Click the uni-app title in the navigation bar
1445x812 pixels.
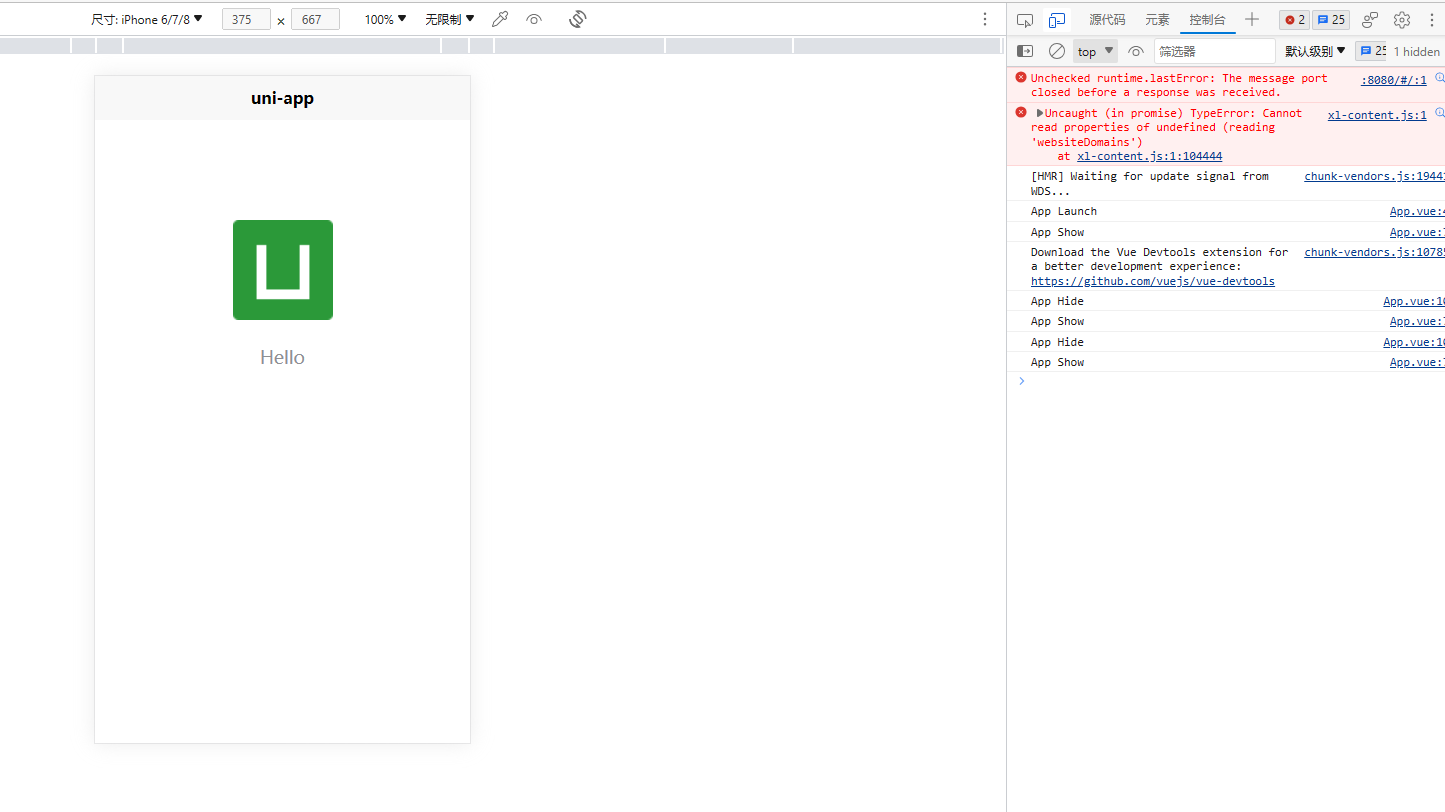point(282,98)
